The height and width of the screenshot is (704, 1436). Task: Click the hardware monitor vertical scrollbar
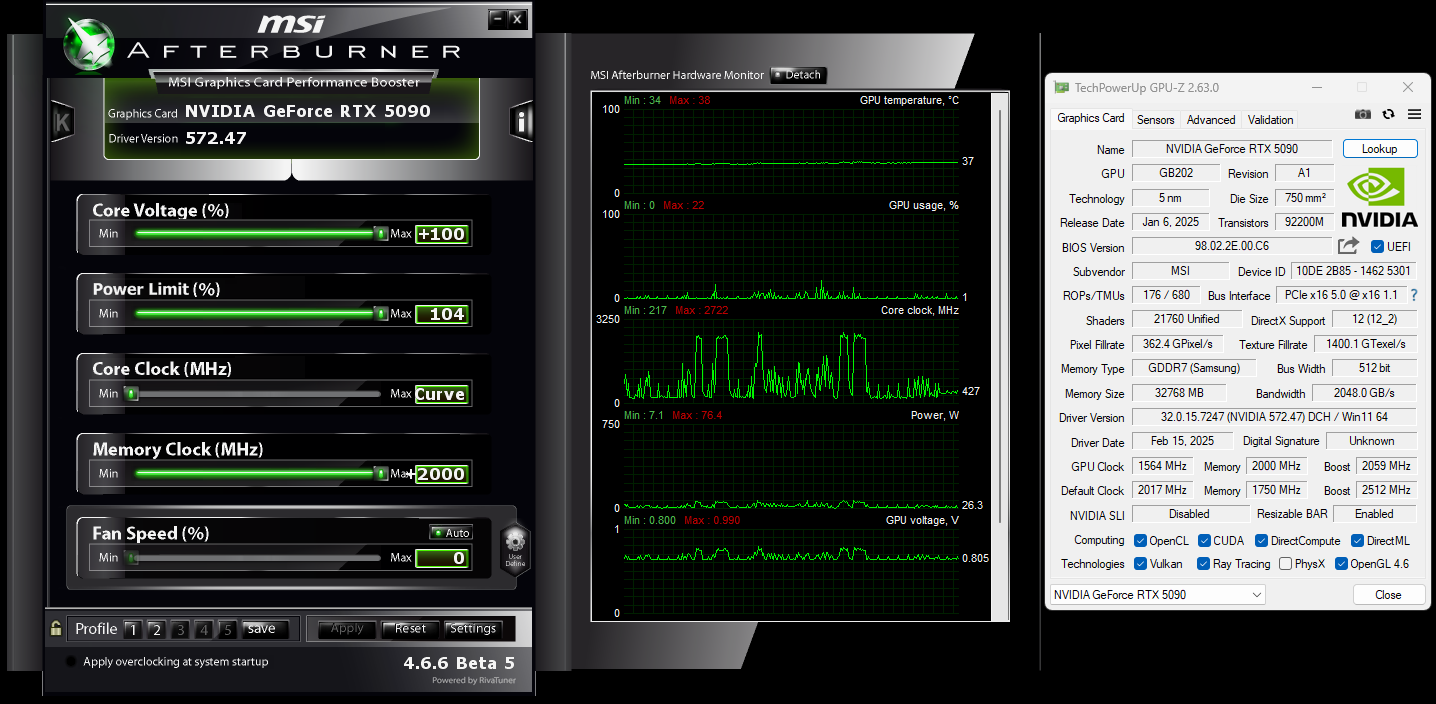click(x=1001, y=314)
